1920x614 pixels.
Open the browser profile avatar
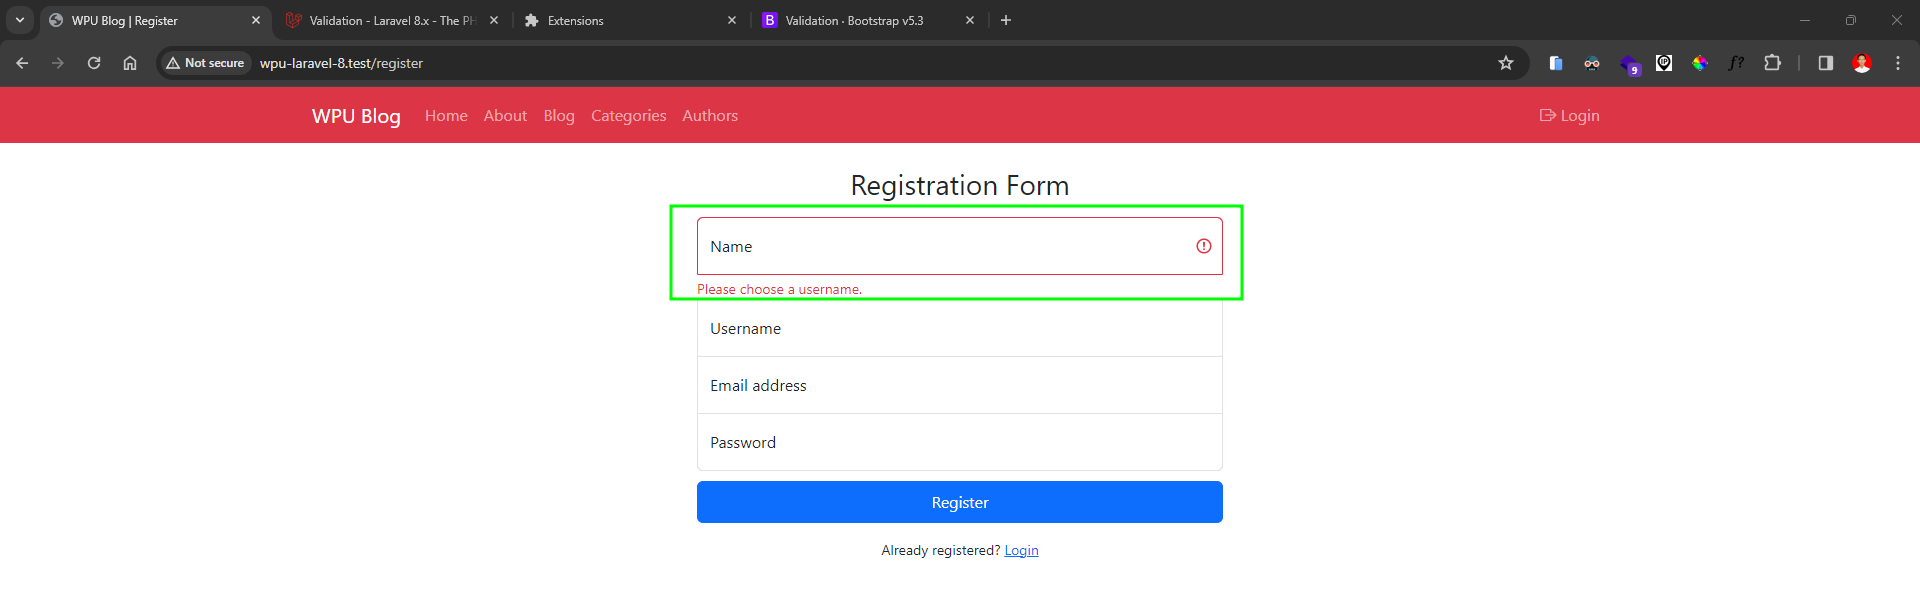(1862, 63)
